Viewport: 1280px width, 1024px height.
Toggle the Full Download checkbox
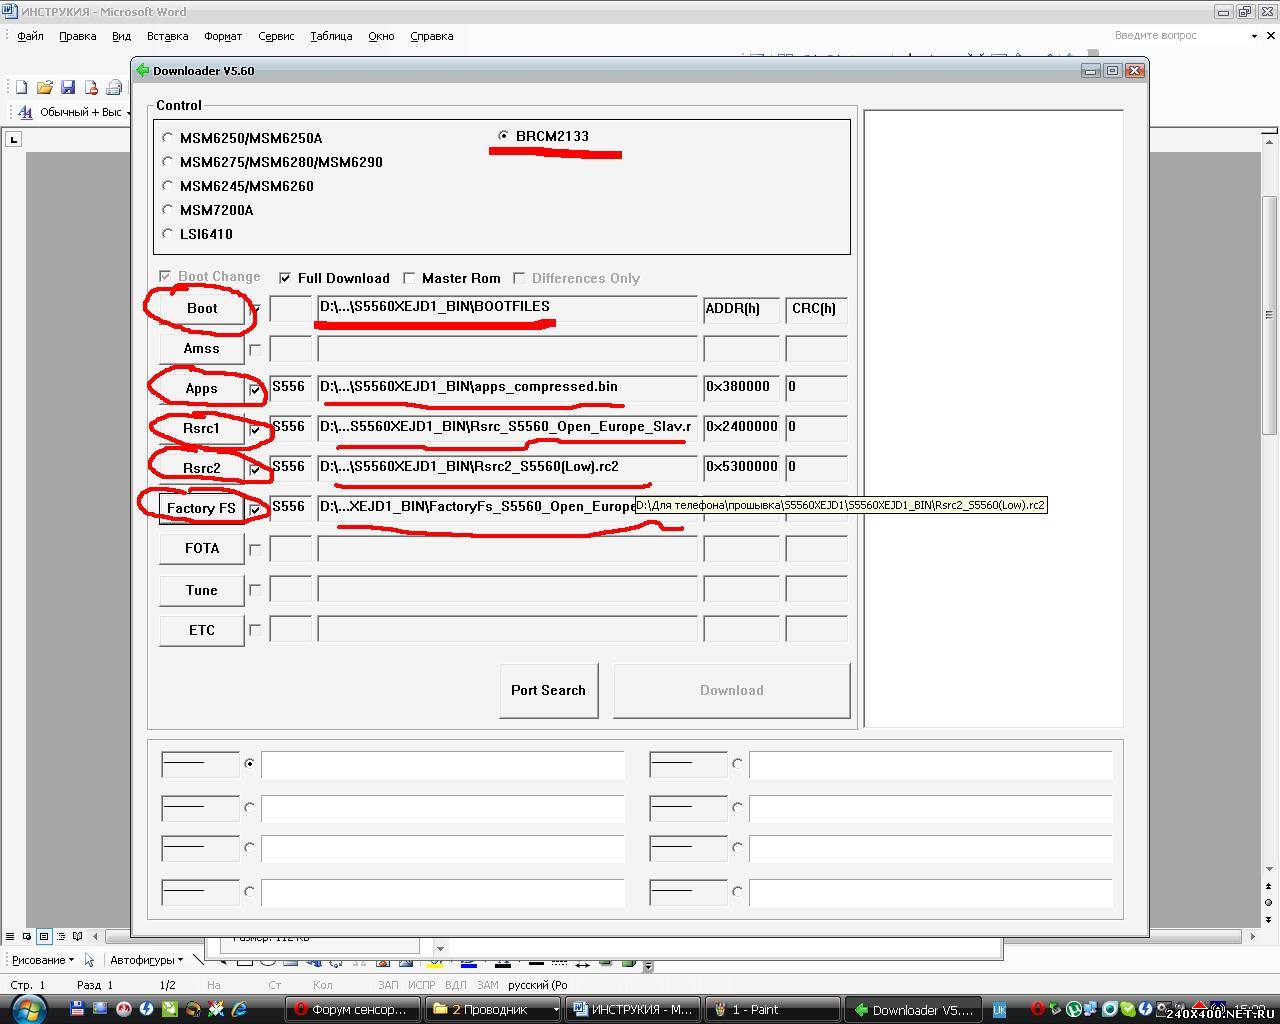285,278
